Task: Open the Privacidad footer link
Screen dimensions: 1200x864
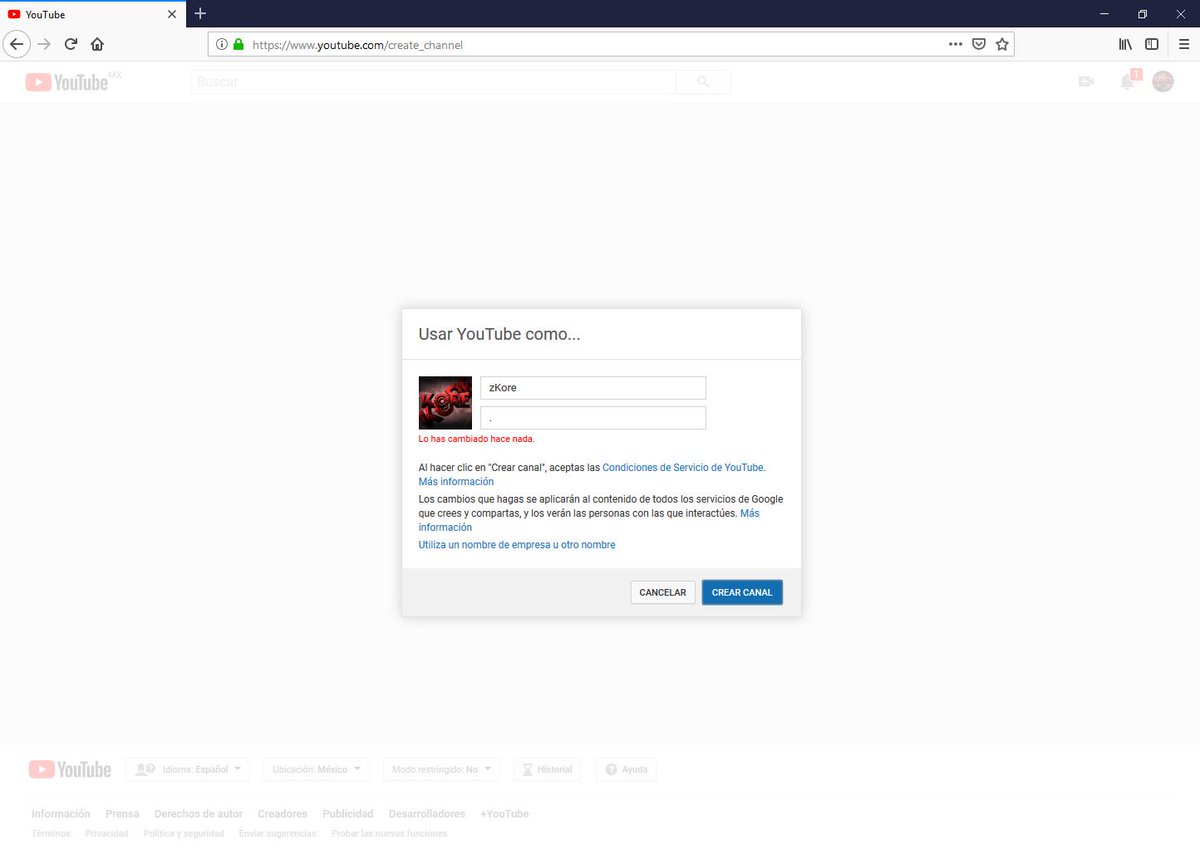Action: pos(107,833)
